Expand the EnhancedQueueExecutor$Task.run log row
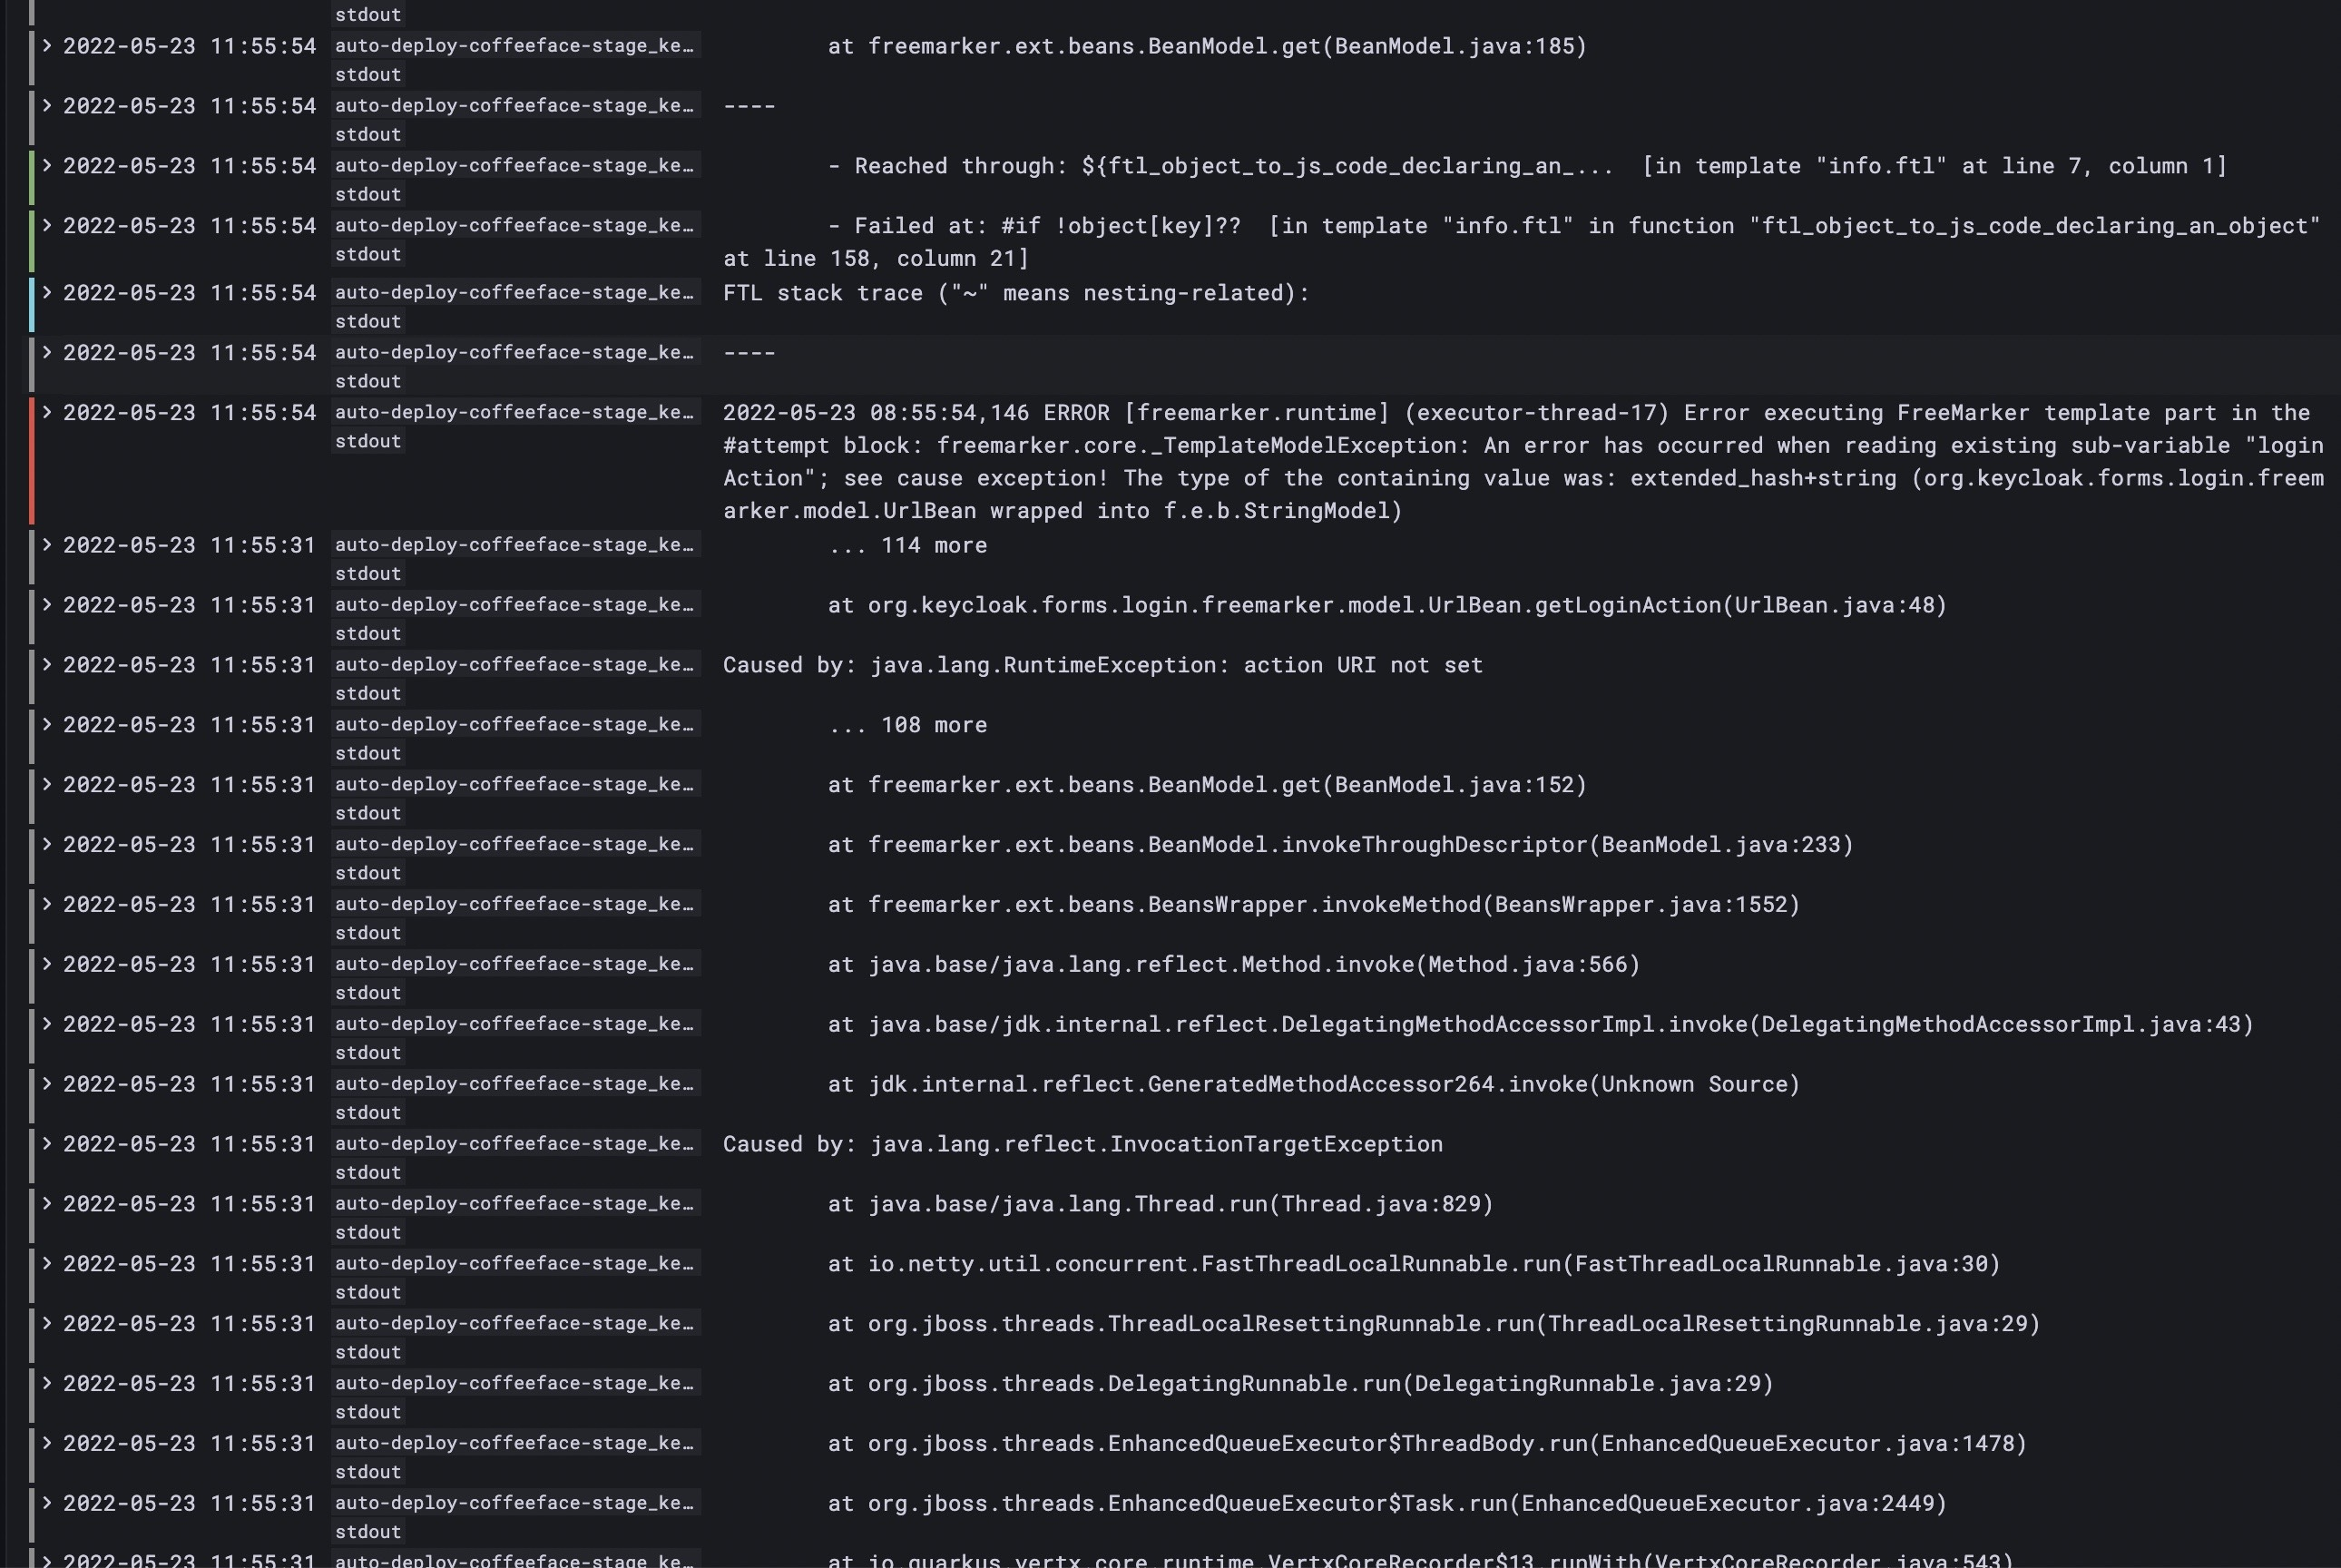The image size is (2341, 1568). (x=47, y=1503)
